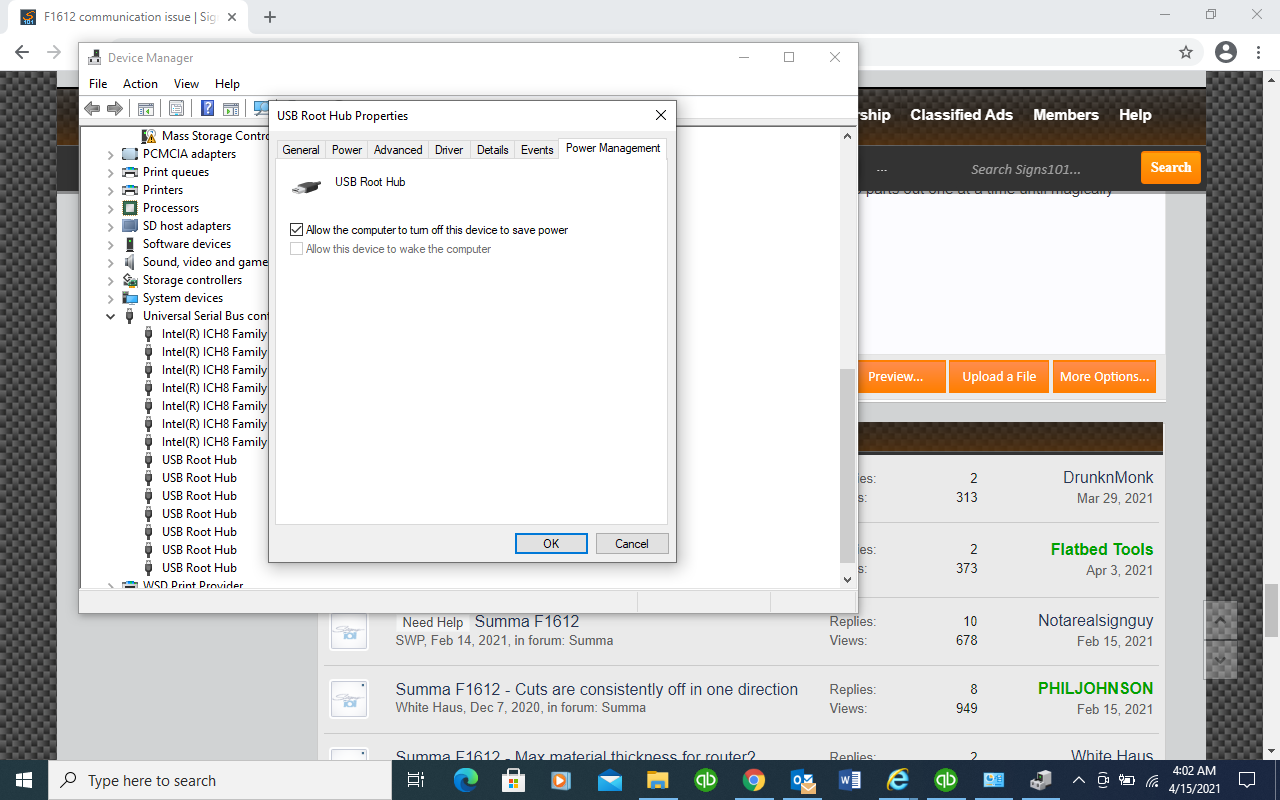Bookmark this page with the star icon

[1186, 52]
